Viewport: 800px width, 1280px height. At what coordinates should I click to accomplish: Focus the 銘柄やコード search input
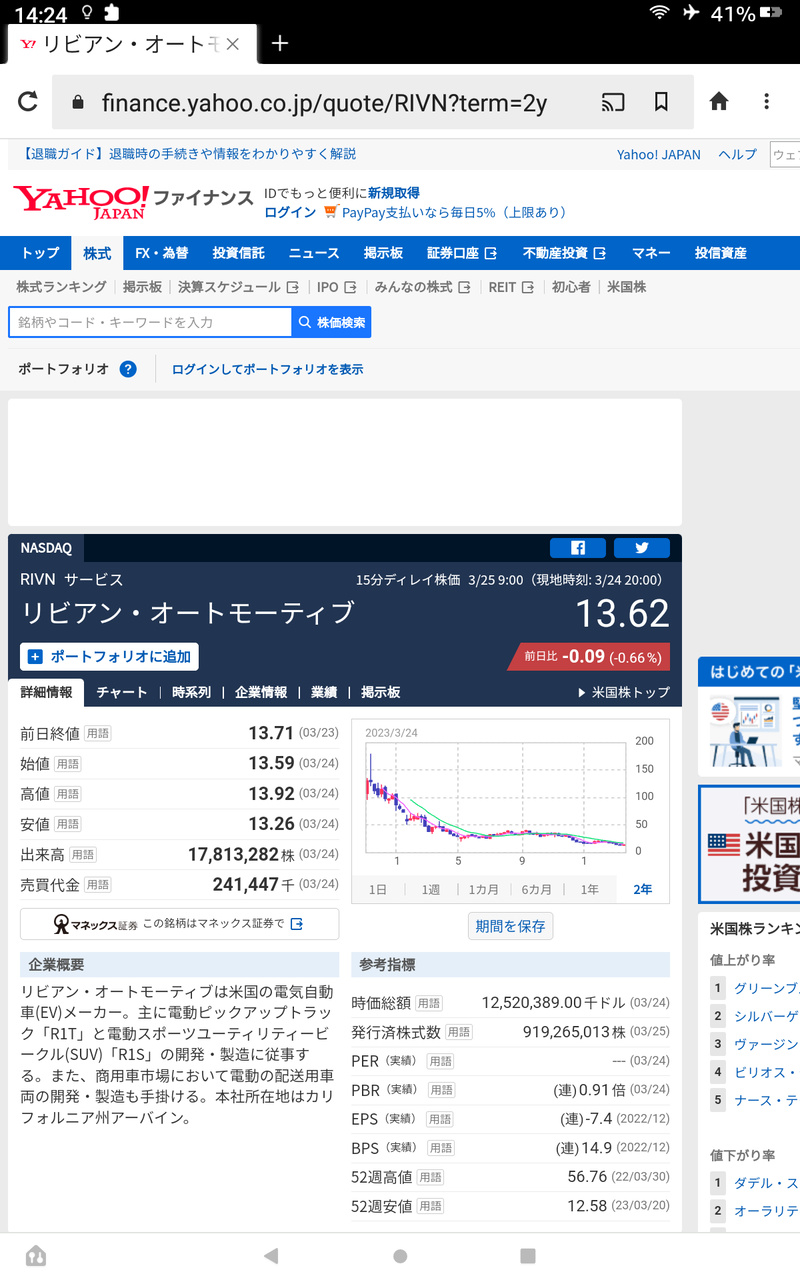[x=150, y=322]
